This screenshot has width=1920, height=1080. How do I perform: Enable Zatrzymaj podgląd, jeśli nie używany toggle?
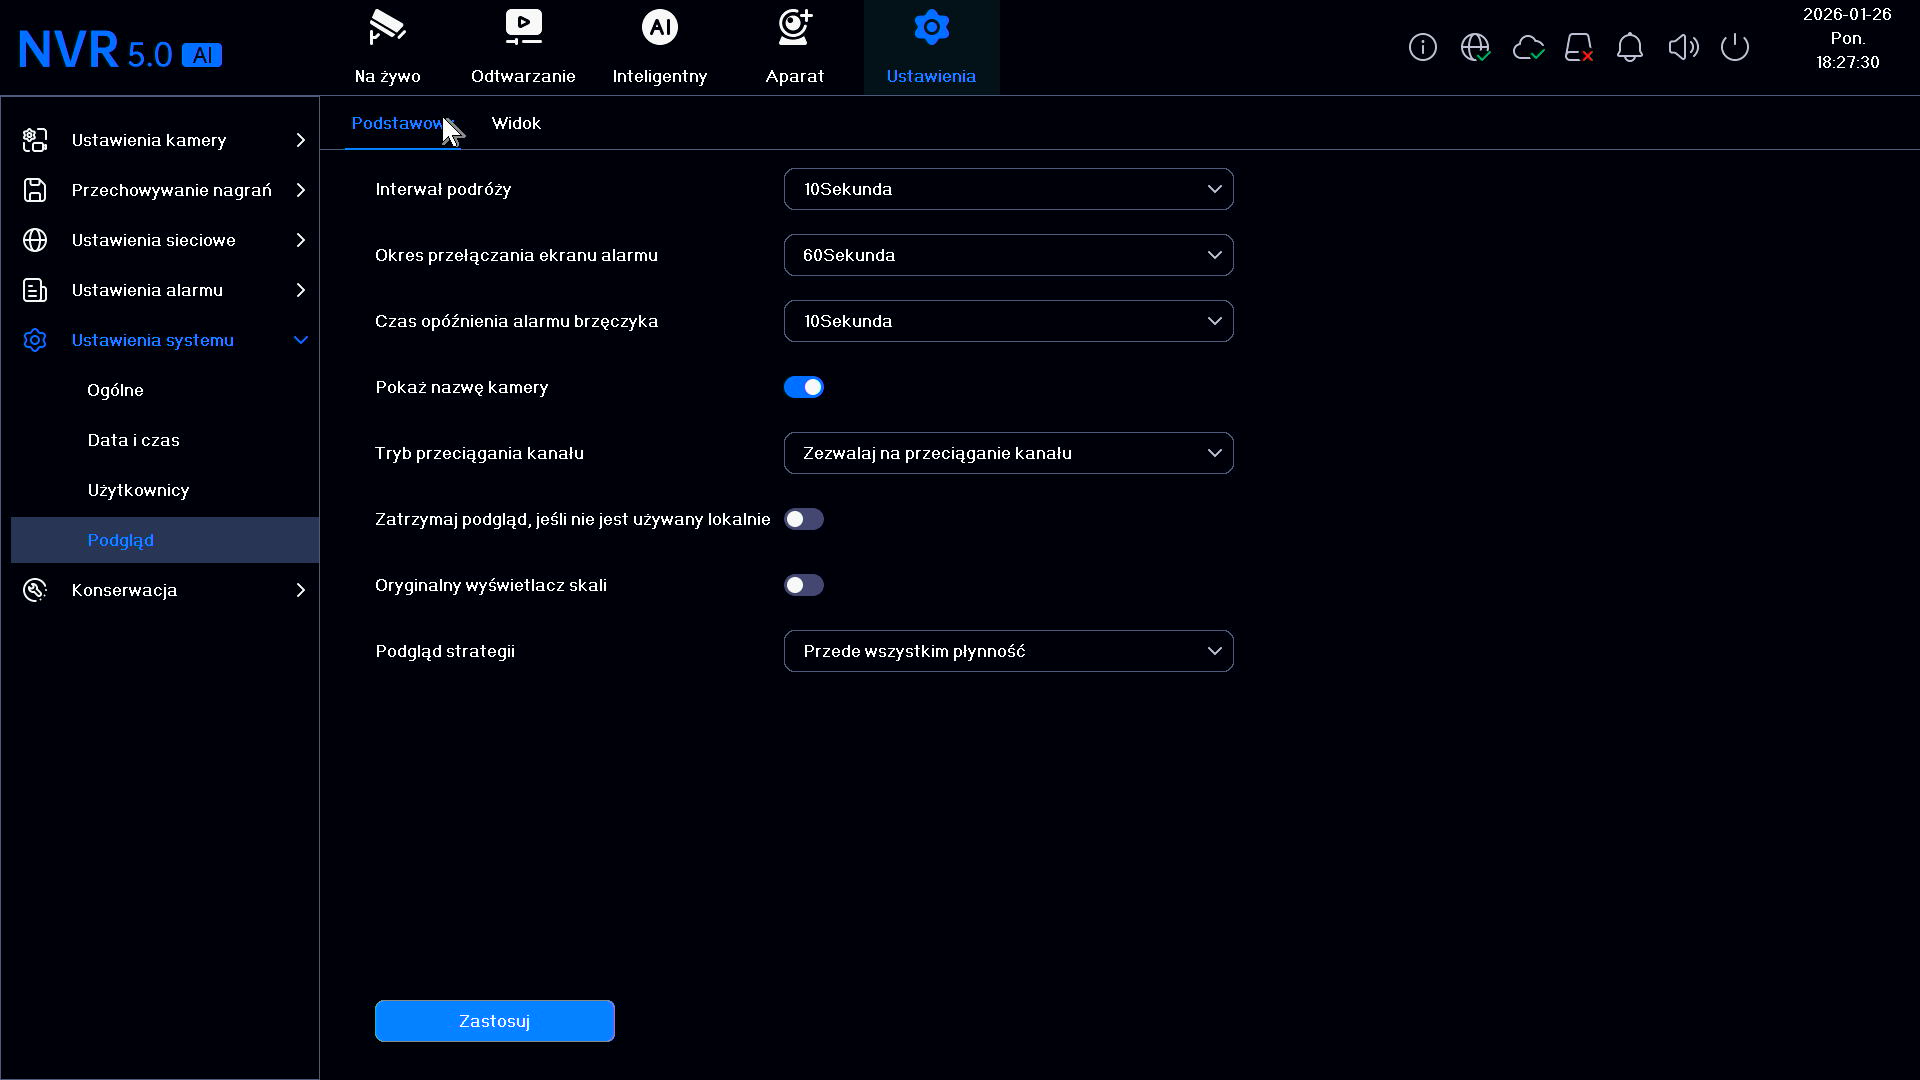pos(804,519)
